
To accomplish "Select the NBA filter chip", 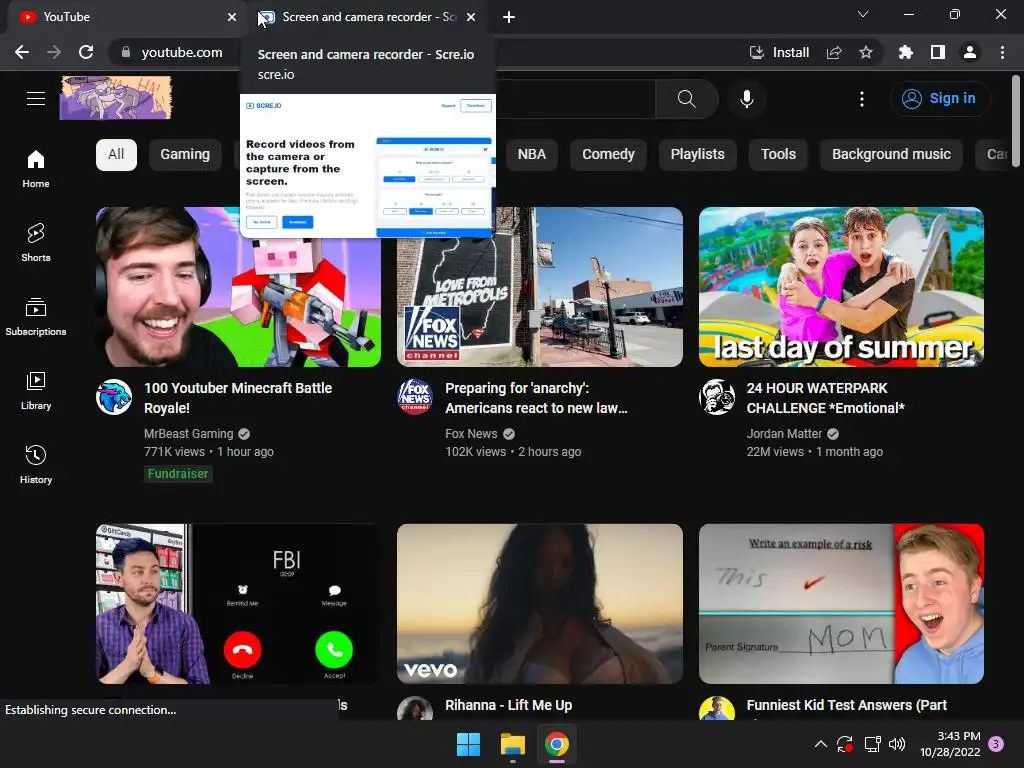I will click(x=532, y=155).
